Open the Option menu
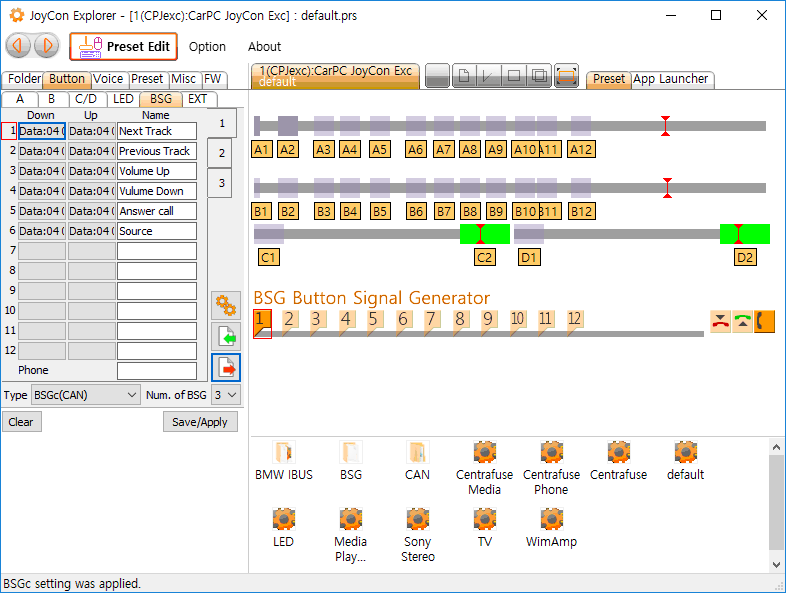The image size is (786, 593). 207,47
